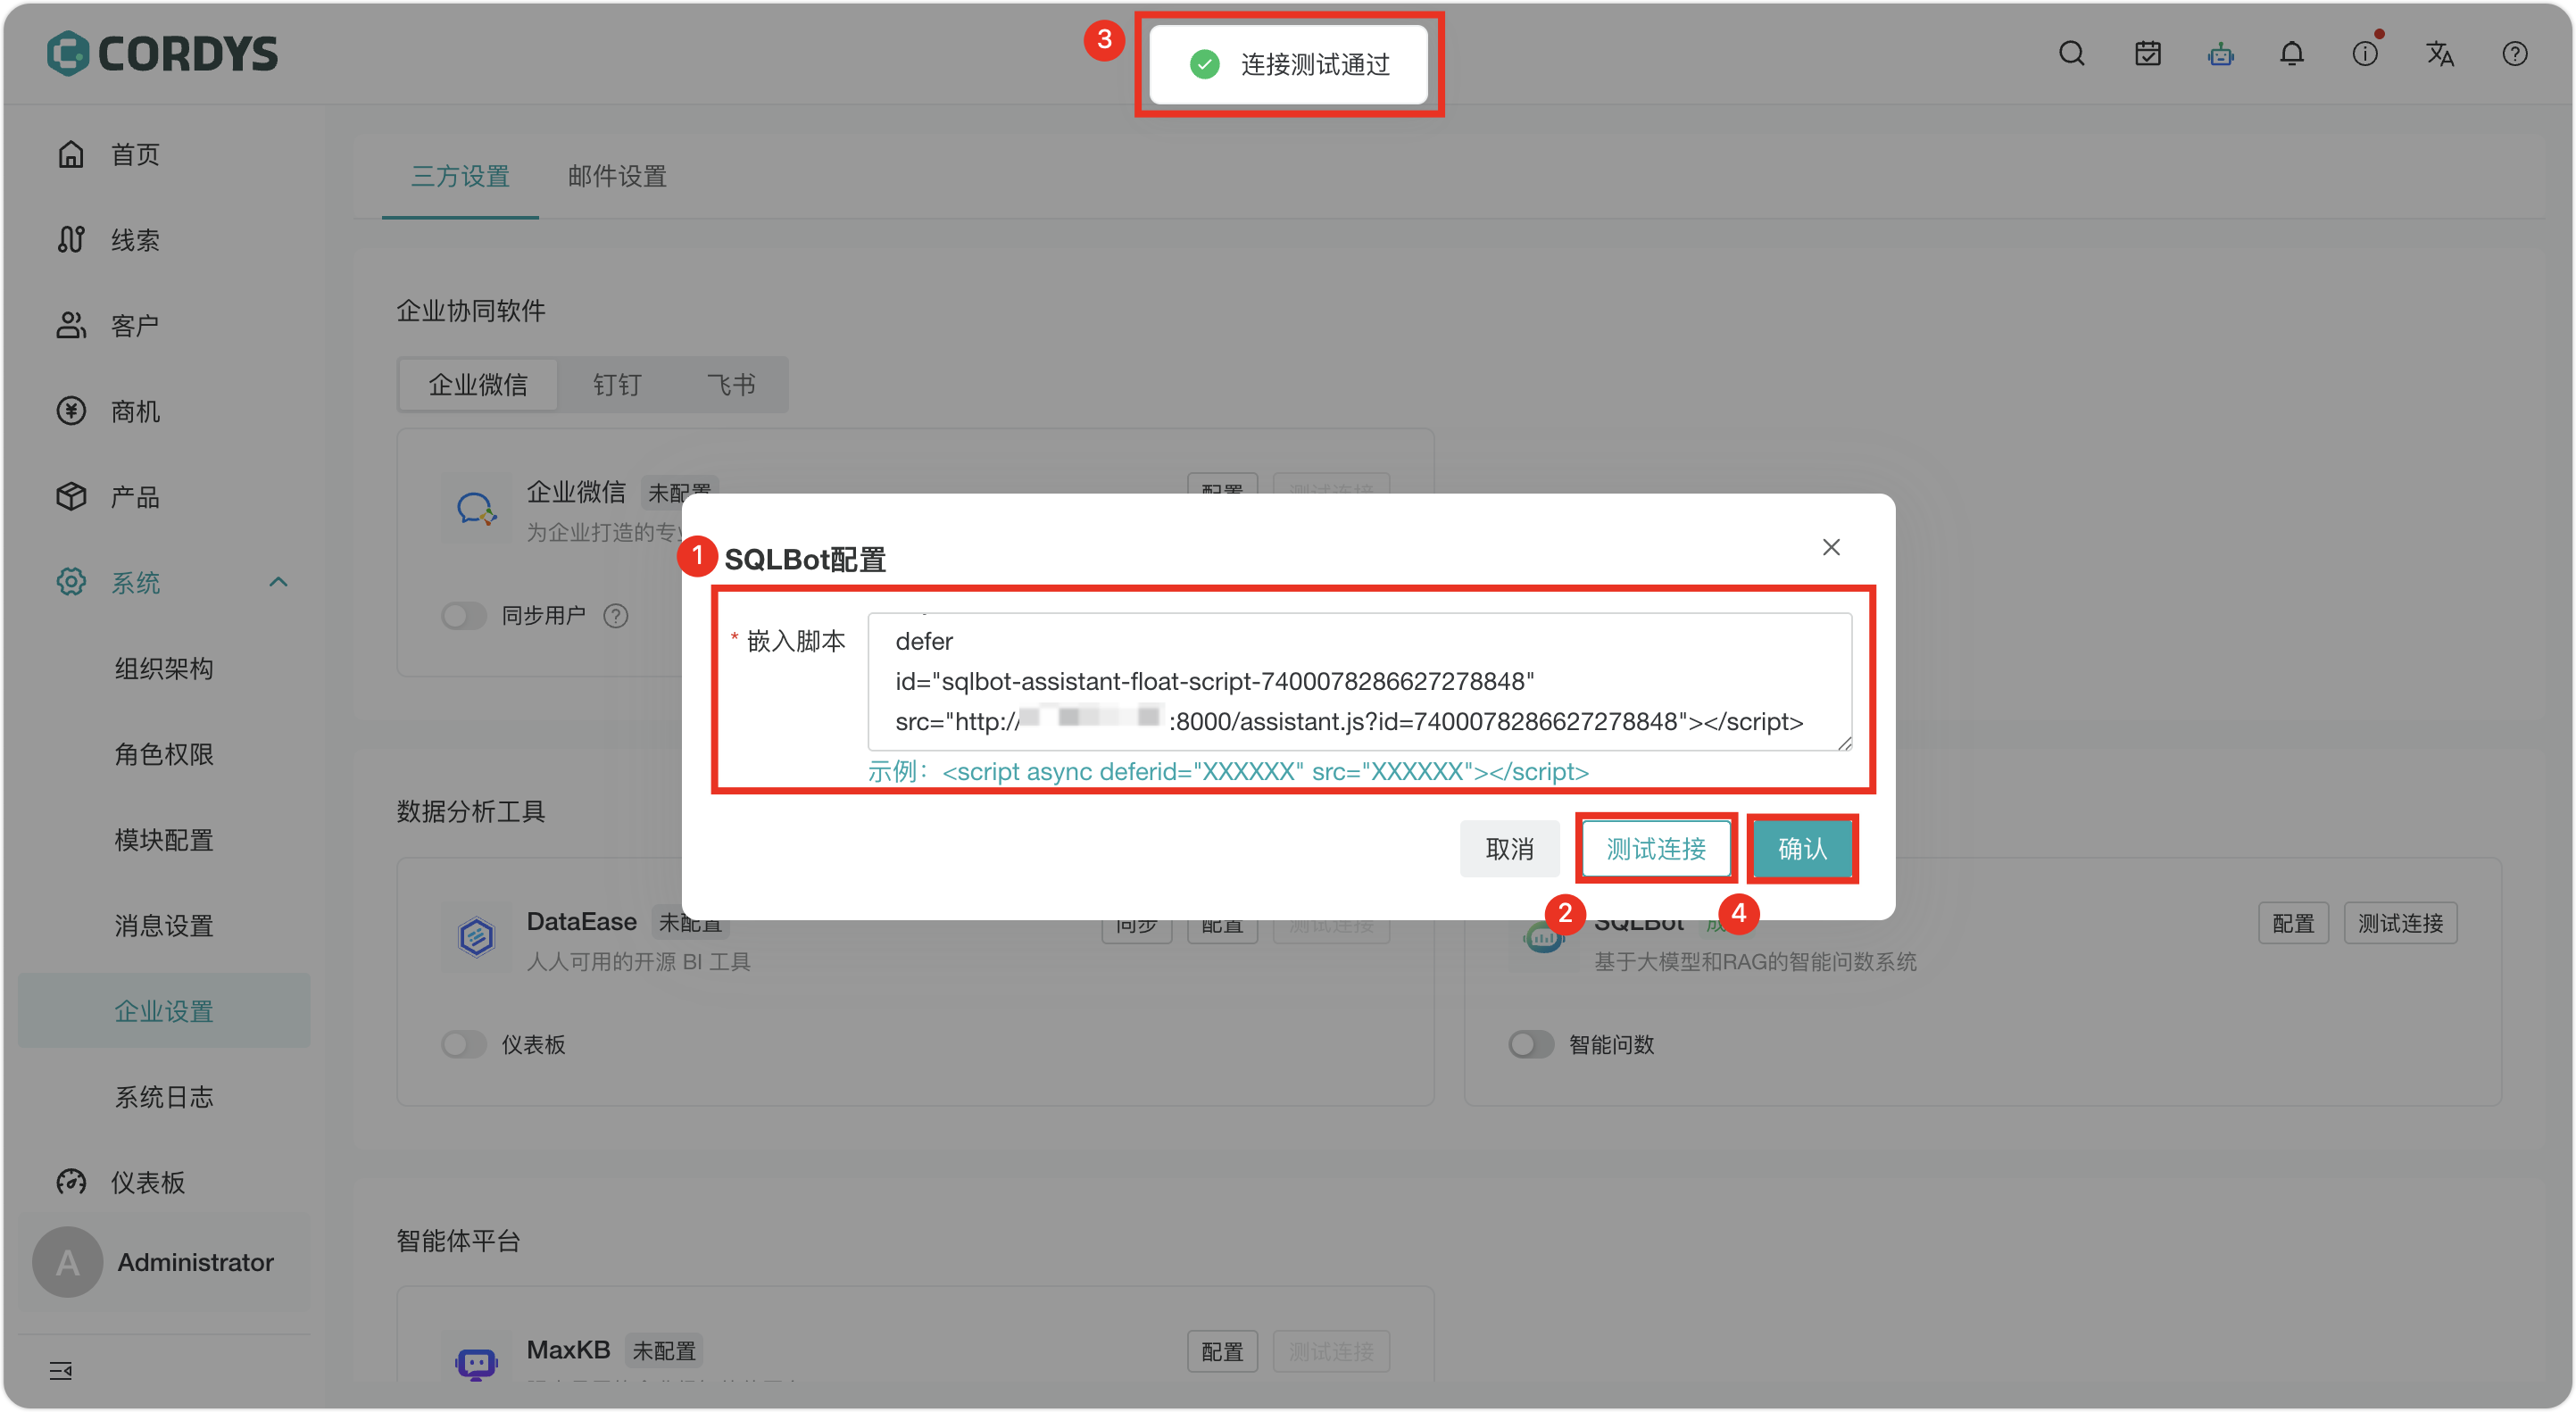Open 商机 from the sidebar

pyautogui.click(x=134, y=410)
